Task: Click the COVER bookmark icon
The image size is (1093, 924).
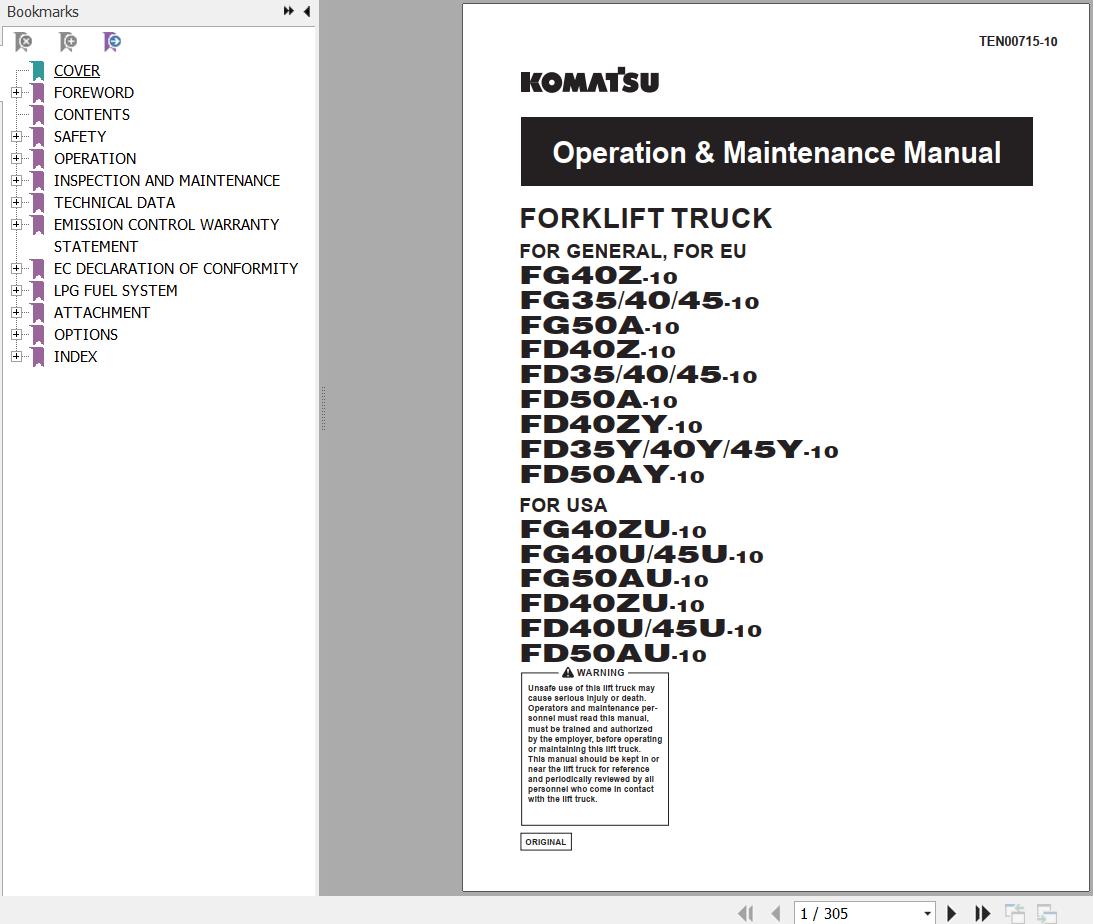Action: tap(38, 71)
